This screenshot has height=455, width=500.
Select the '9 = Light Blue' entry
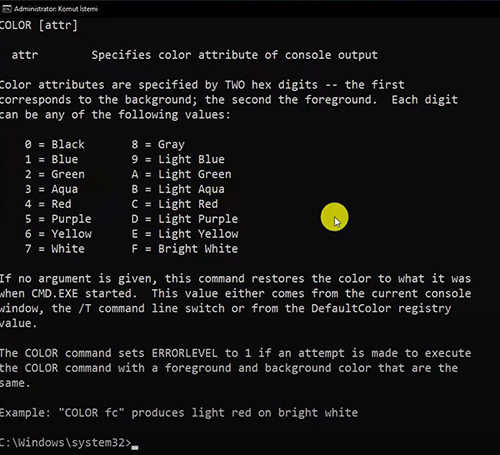(178, 159)
